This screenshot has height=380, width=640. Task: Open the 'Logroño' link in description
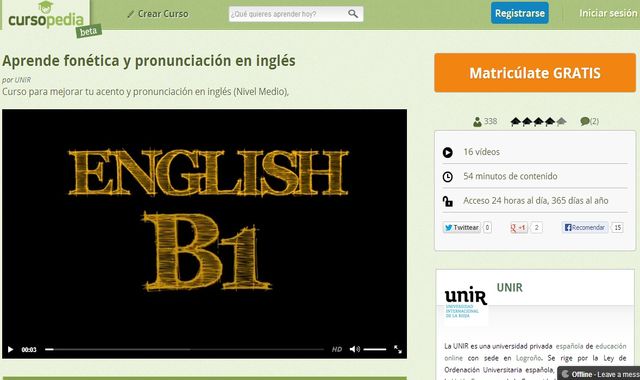(x=528, y=358)
